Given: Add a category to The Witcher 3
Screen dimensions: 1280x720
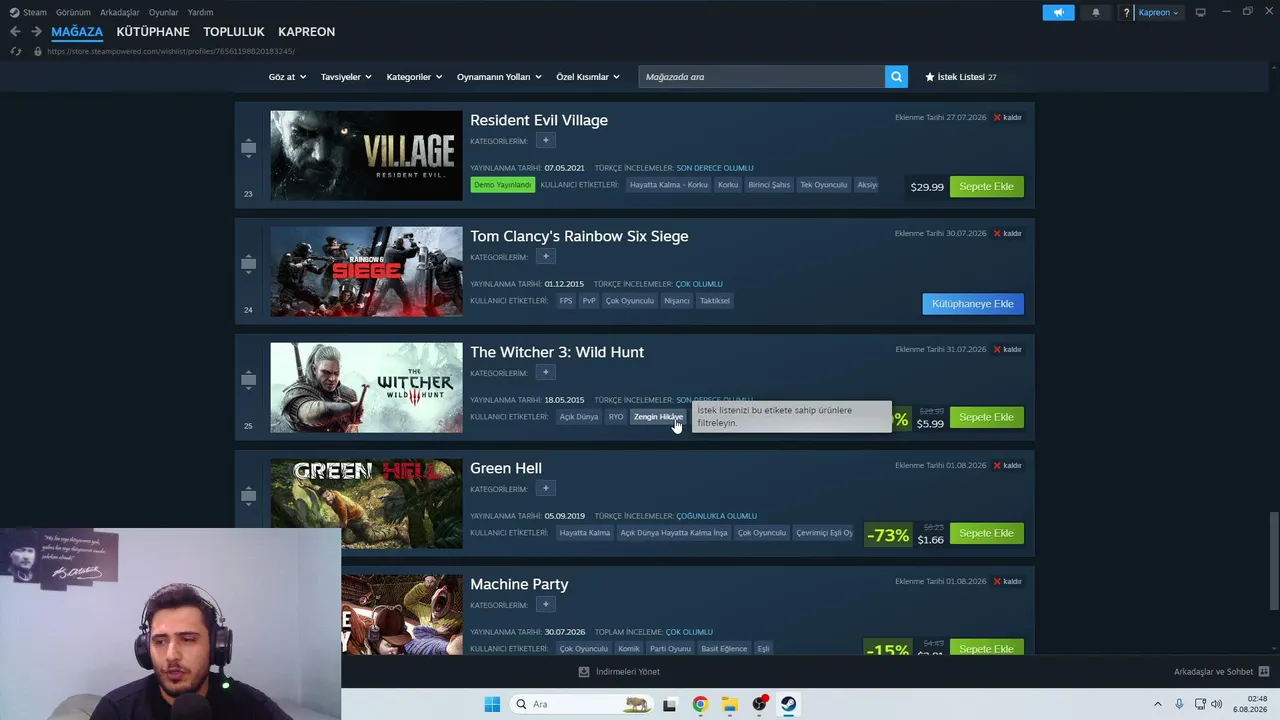Looking at the screenshot, I should click(545, 373).
